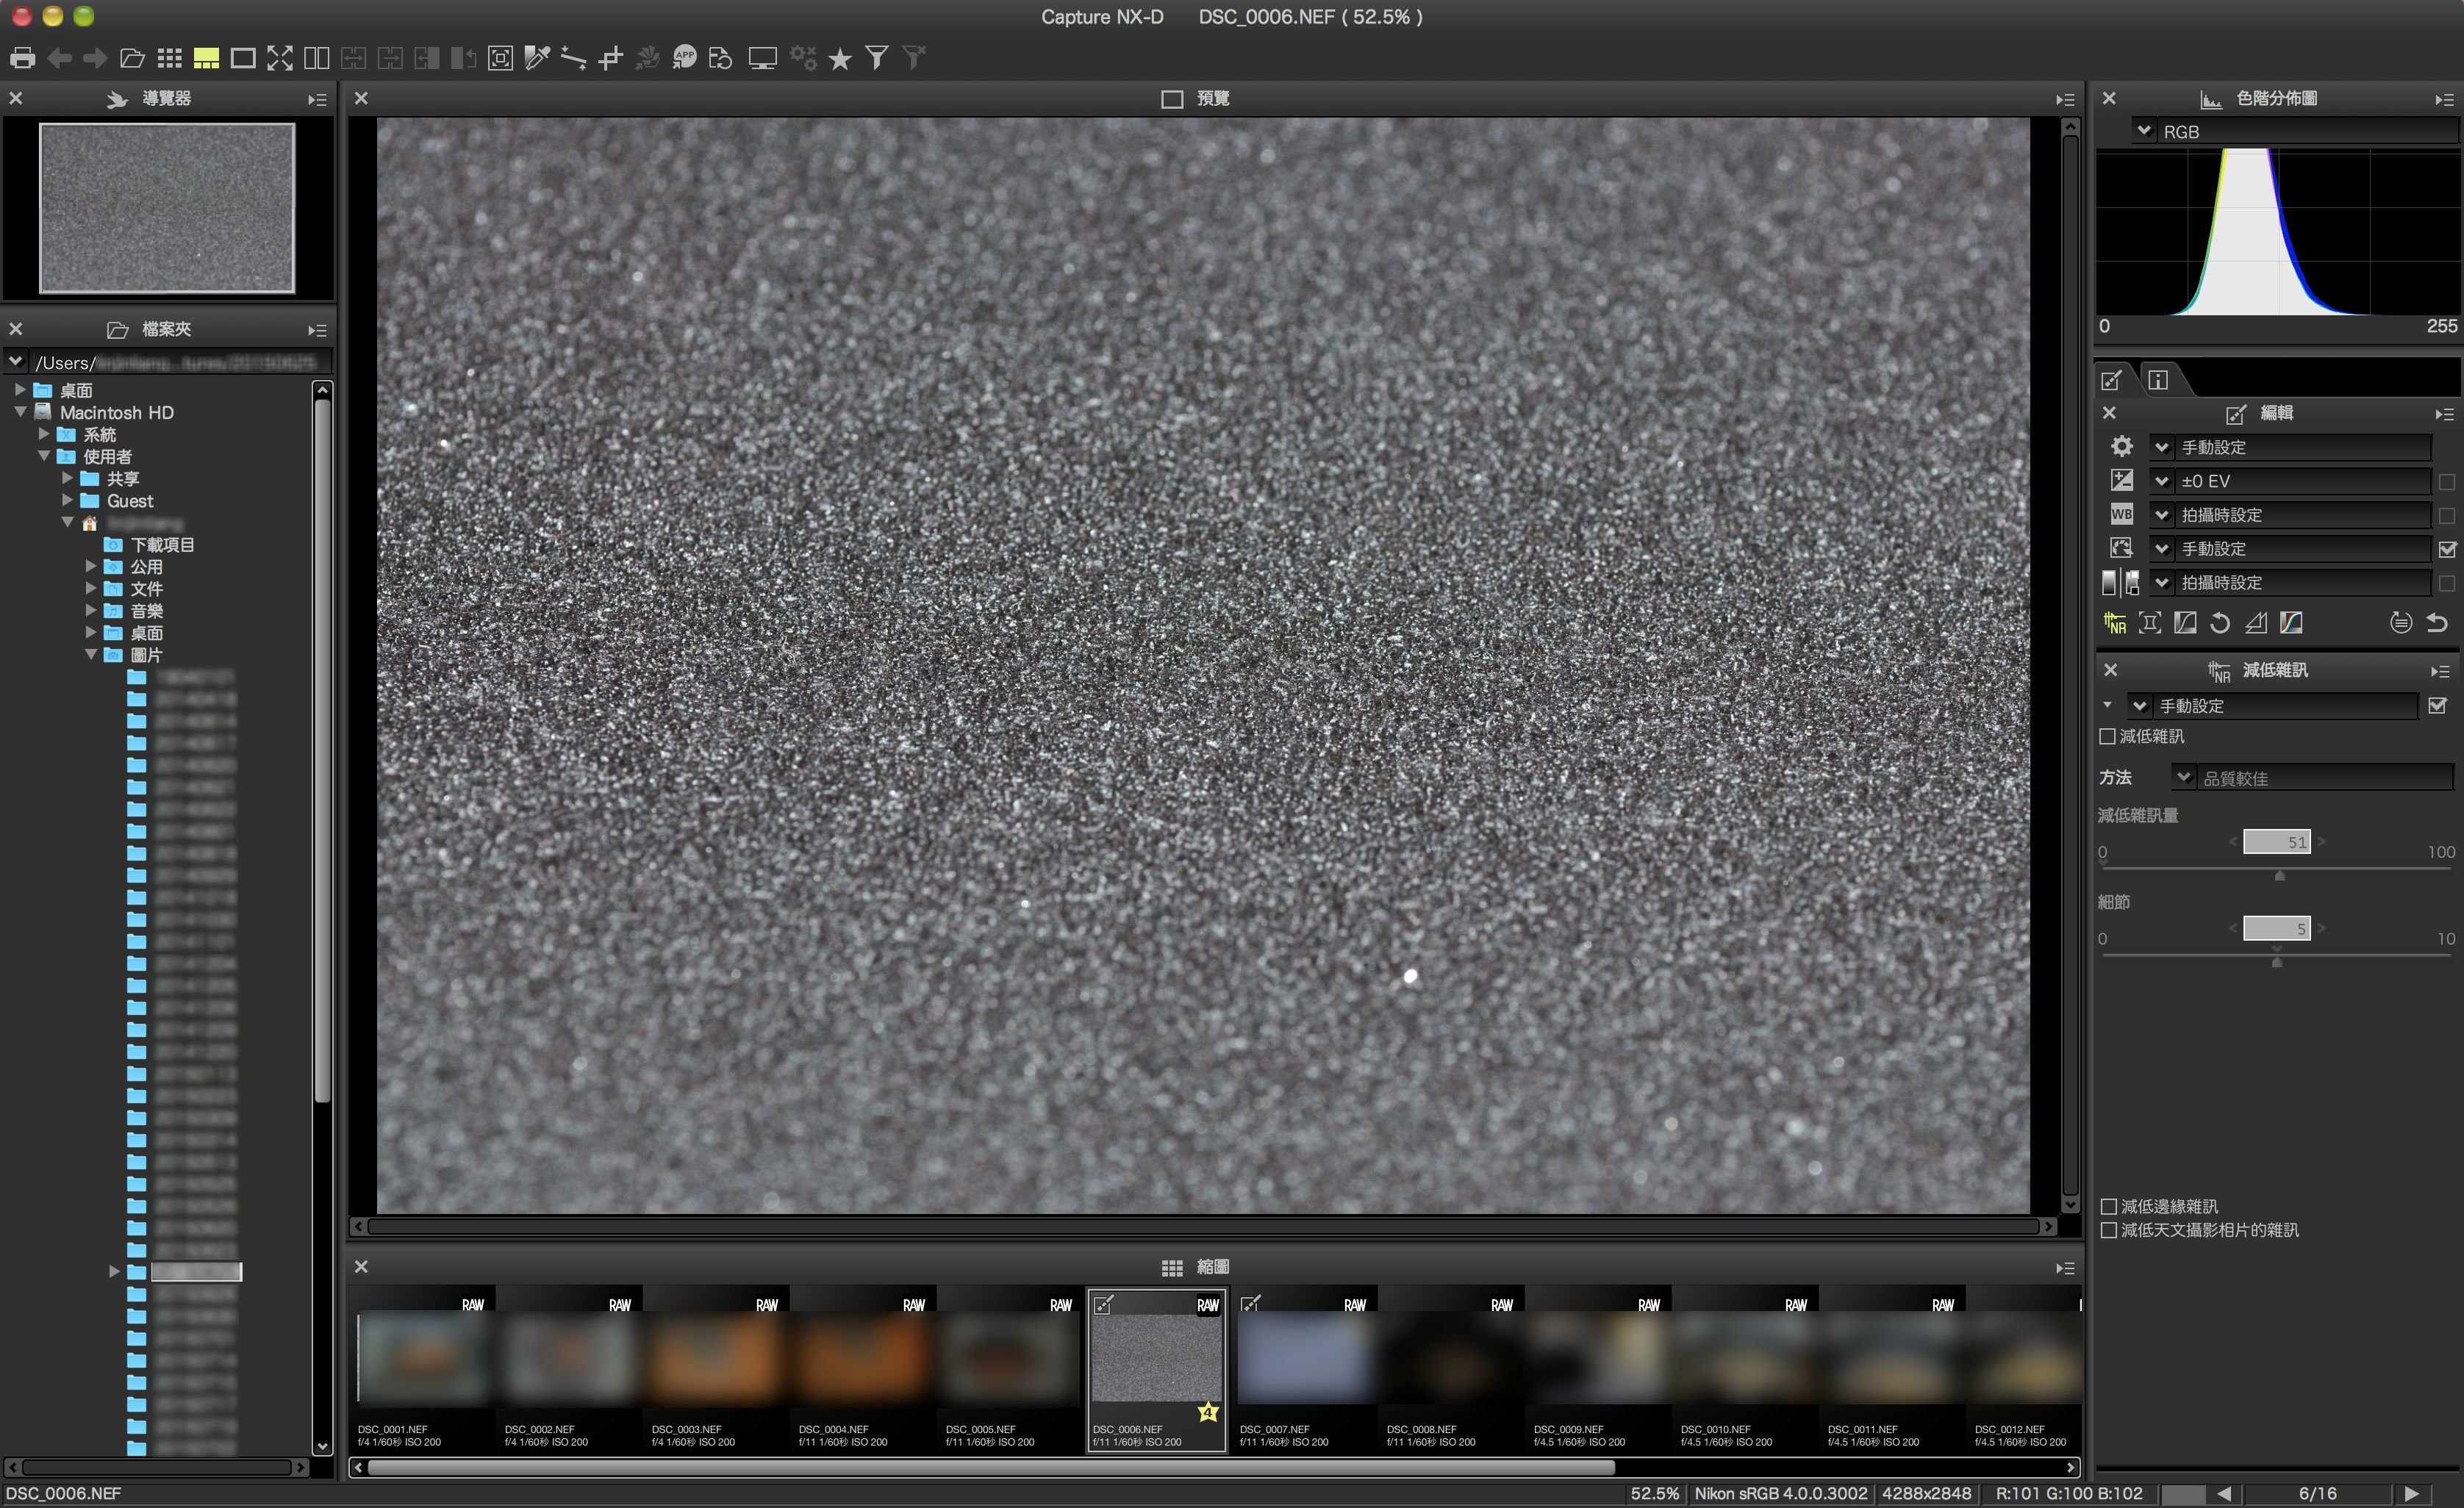
Task: Open the 預覽 panel options menu
Action: [x=2065, y=99]
